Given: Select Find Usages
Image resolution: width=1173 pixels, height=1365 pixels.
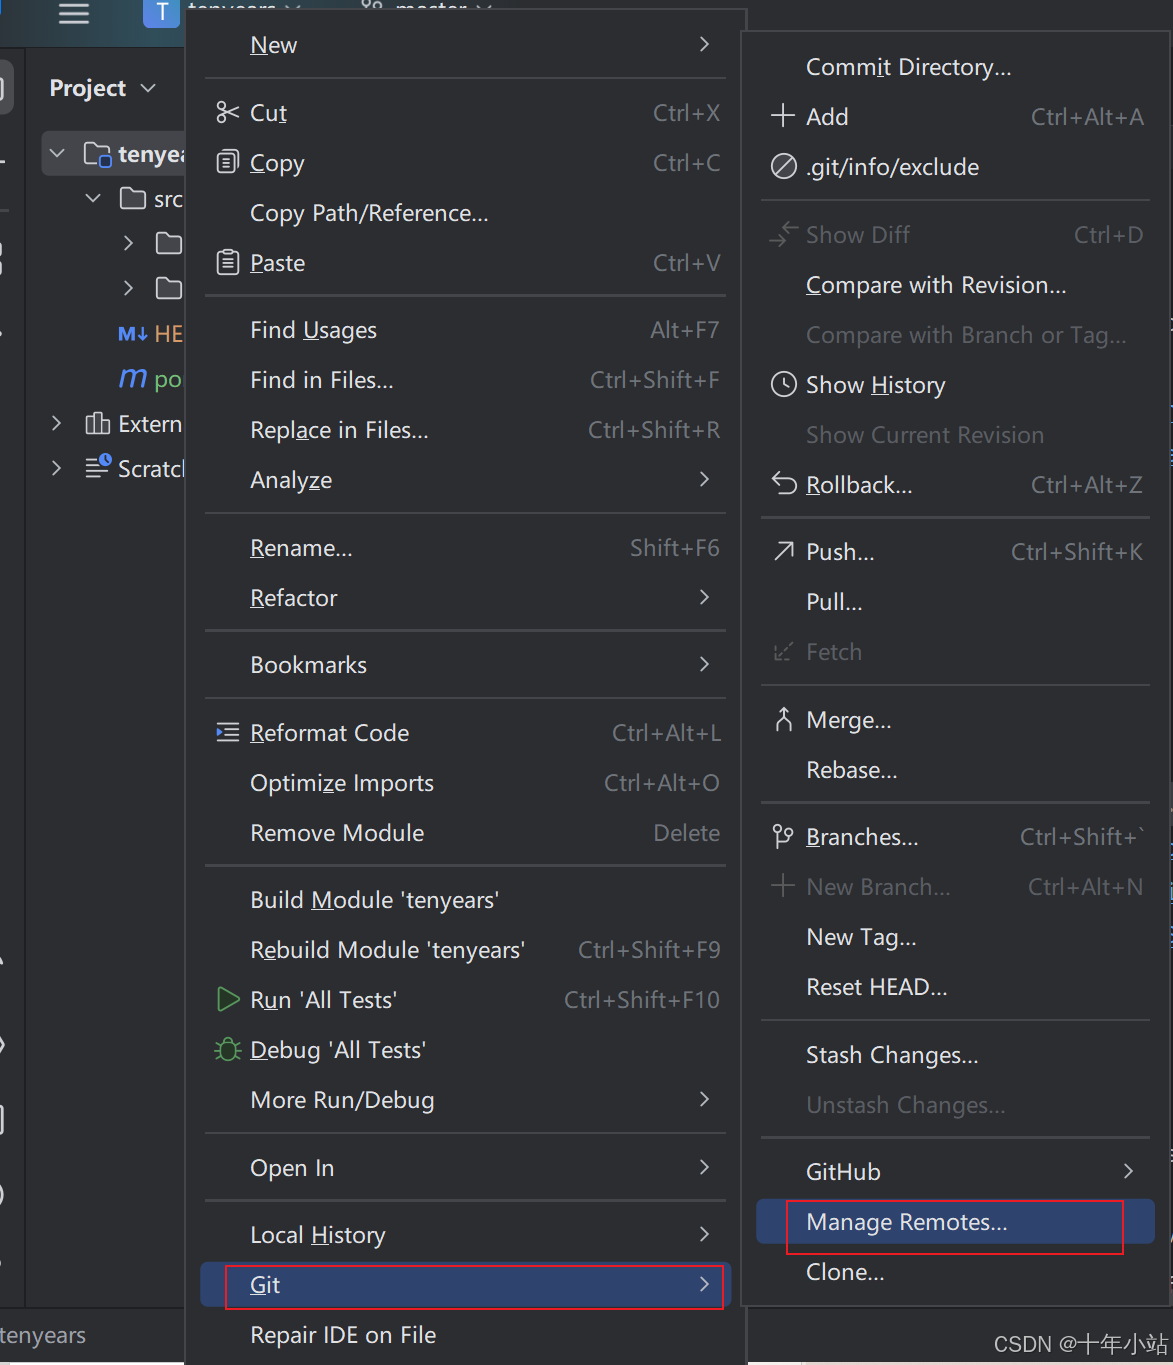Looking at the screenshot, I should tap(466, 330).
